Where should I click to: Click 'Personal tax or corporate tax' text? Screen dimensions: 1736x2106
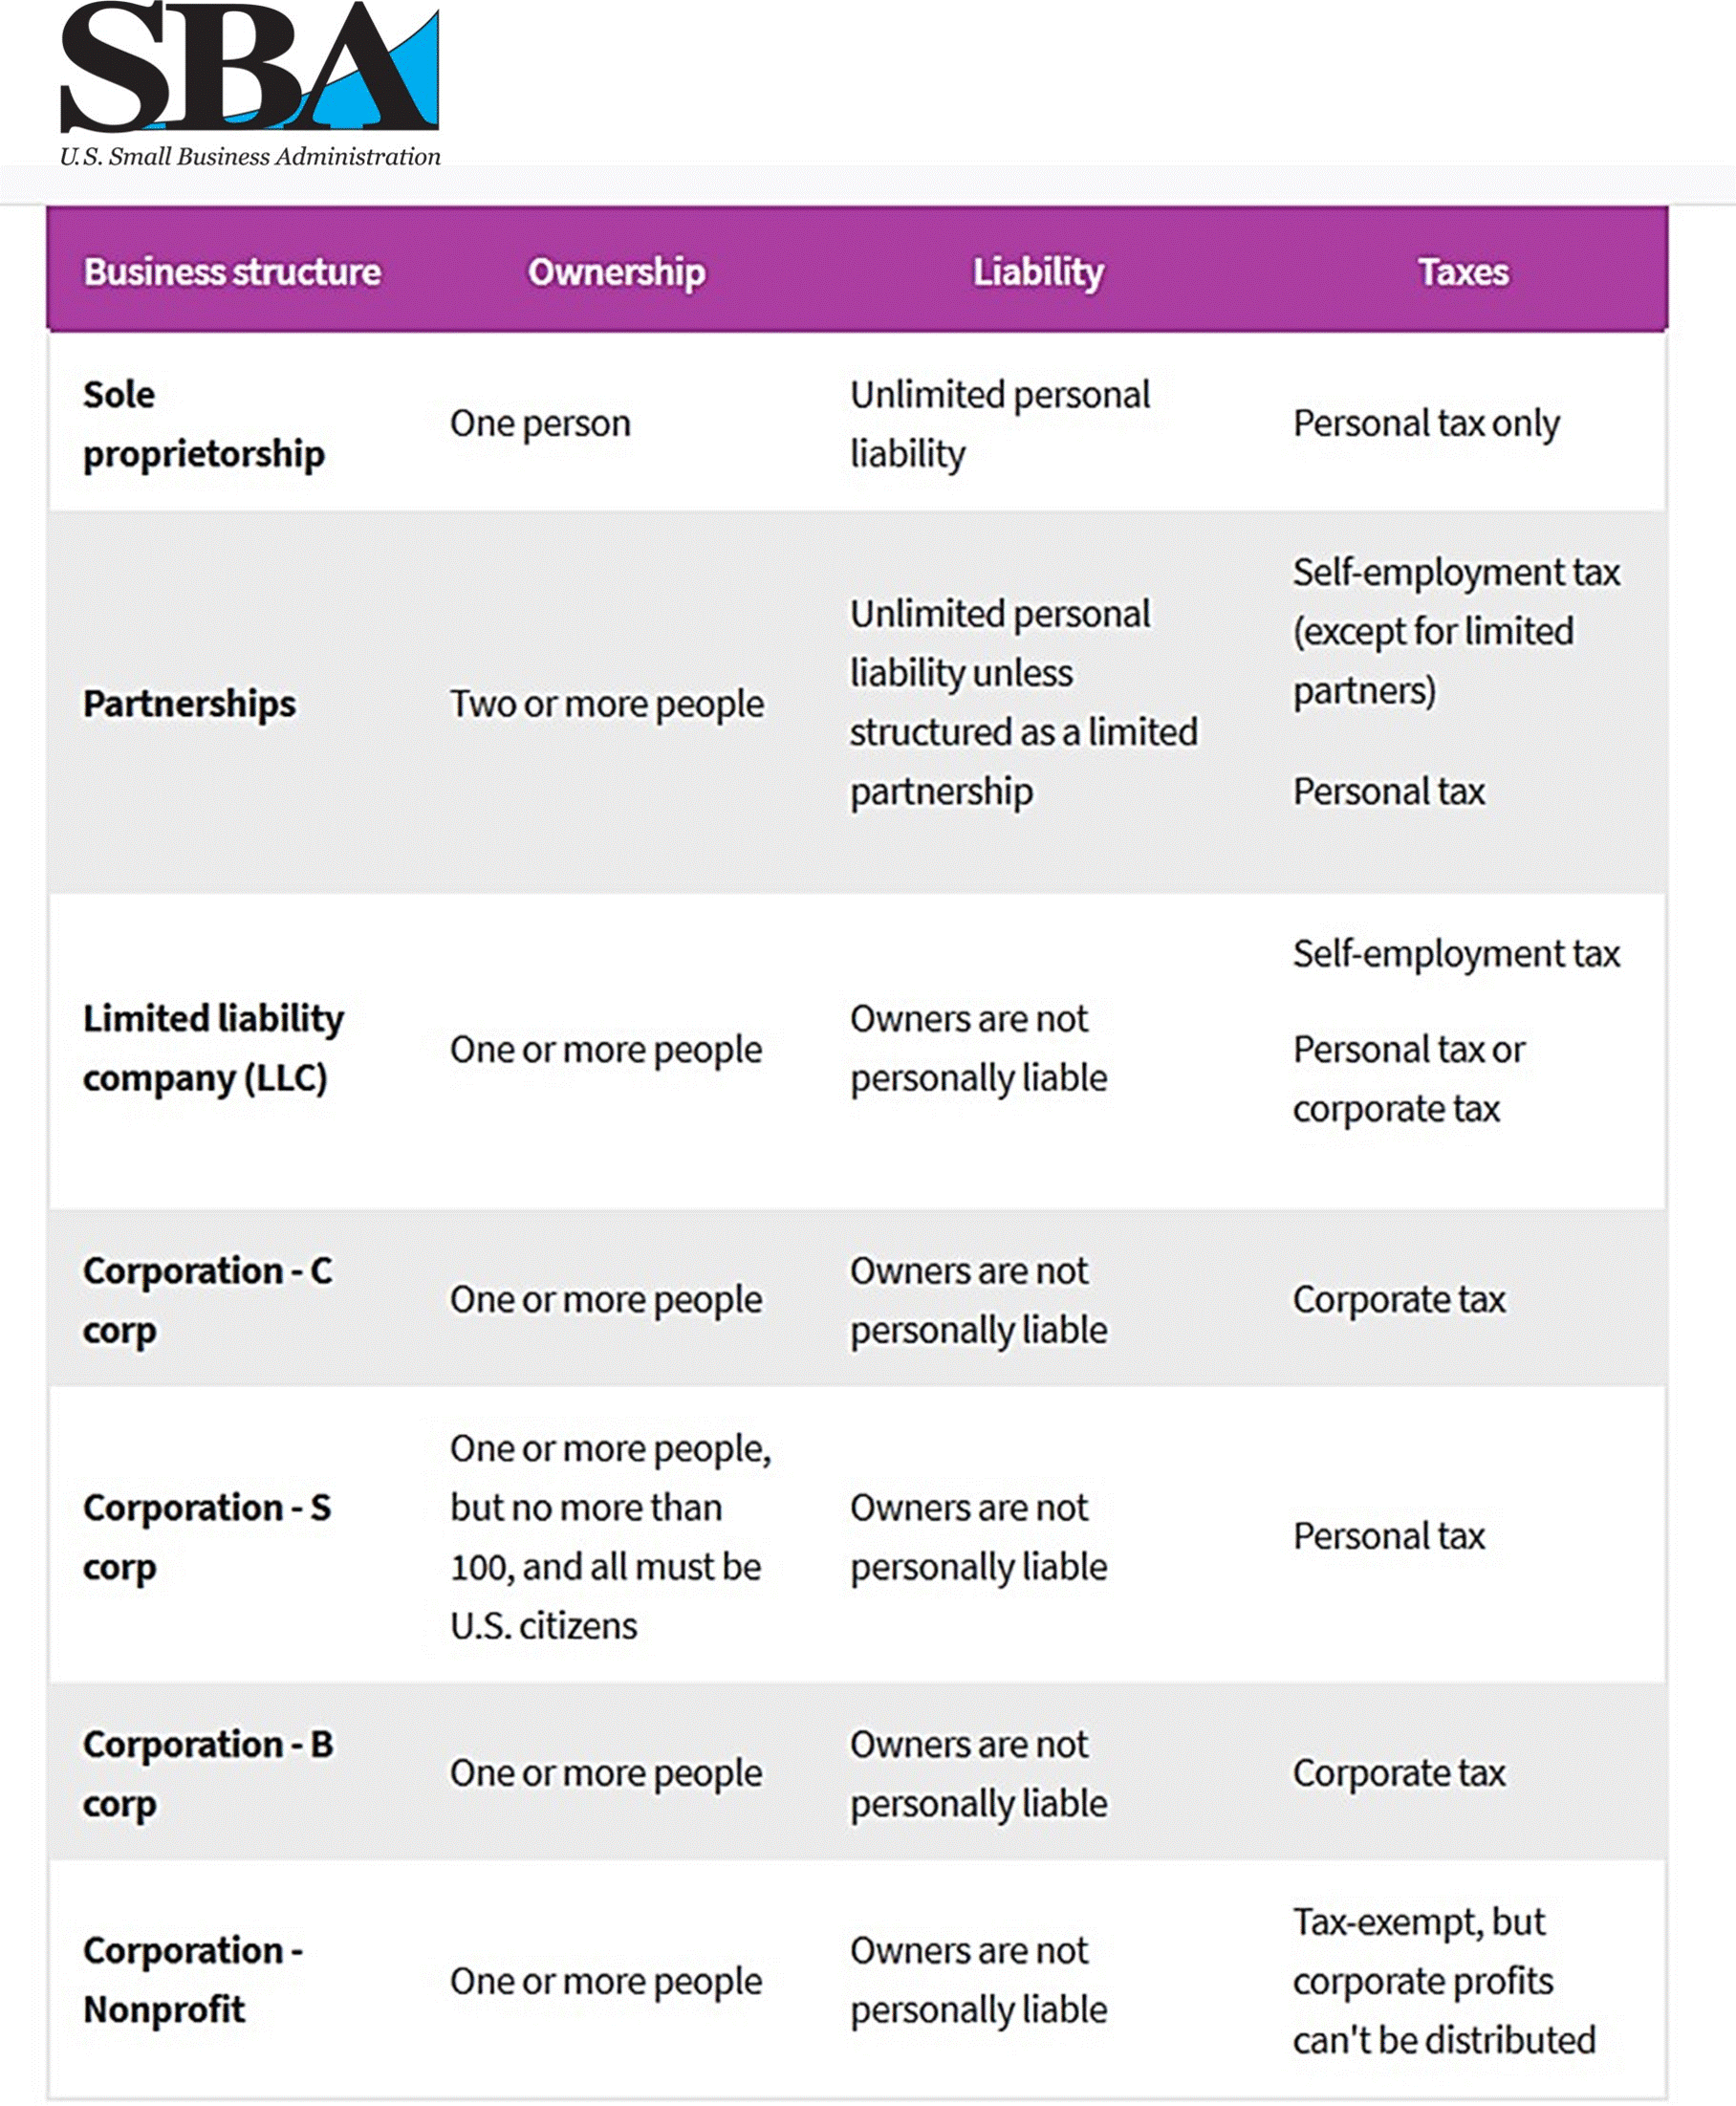[x=1409, y=1079]
